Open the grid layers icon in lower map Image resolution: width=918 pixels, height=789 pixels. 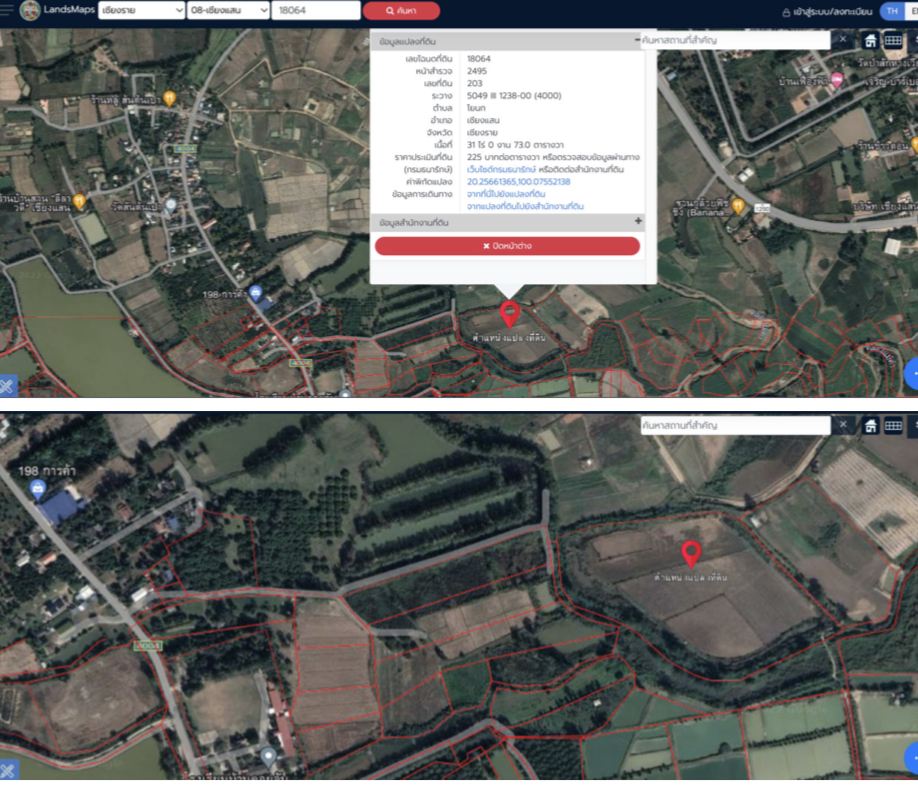click(x=893, y=426)
